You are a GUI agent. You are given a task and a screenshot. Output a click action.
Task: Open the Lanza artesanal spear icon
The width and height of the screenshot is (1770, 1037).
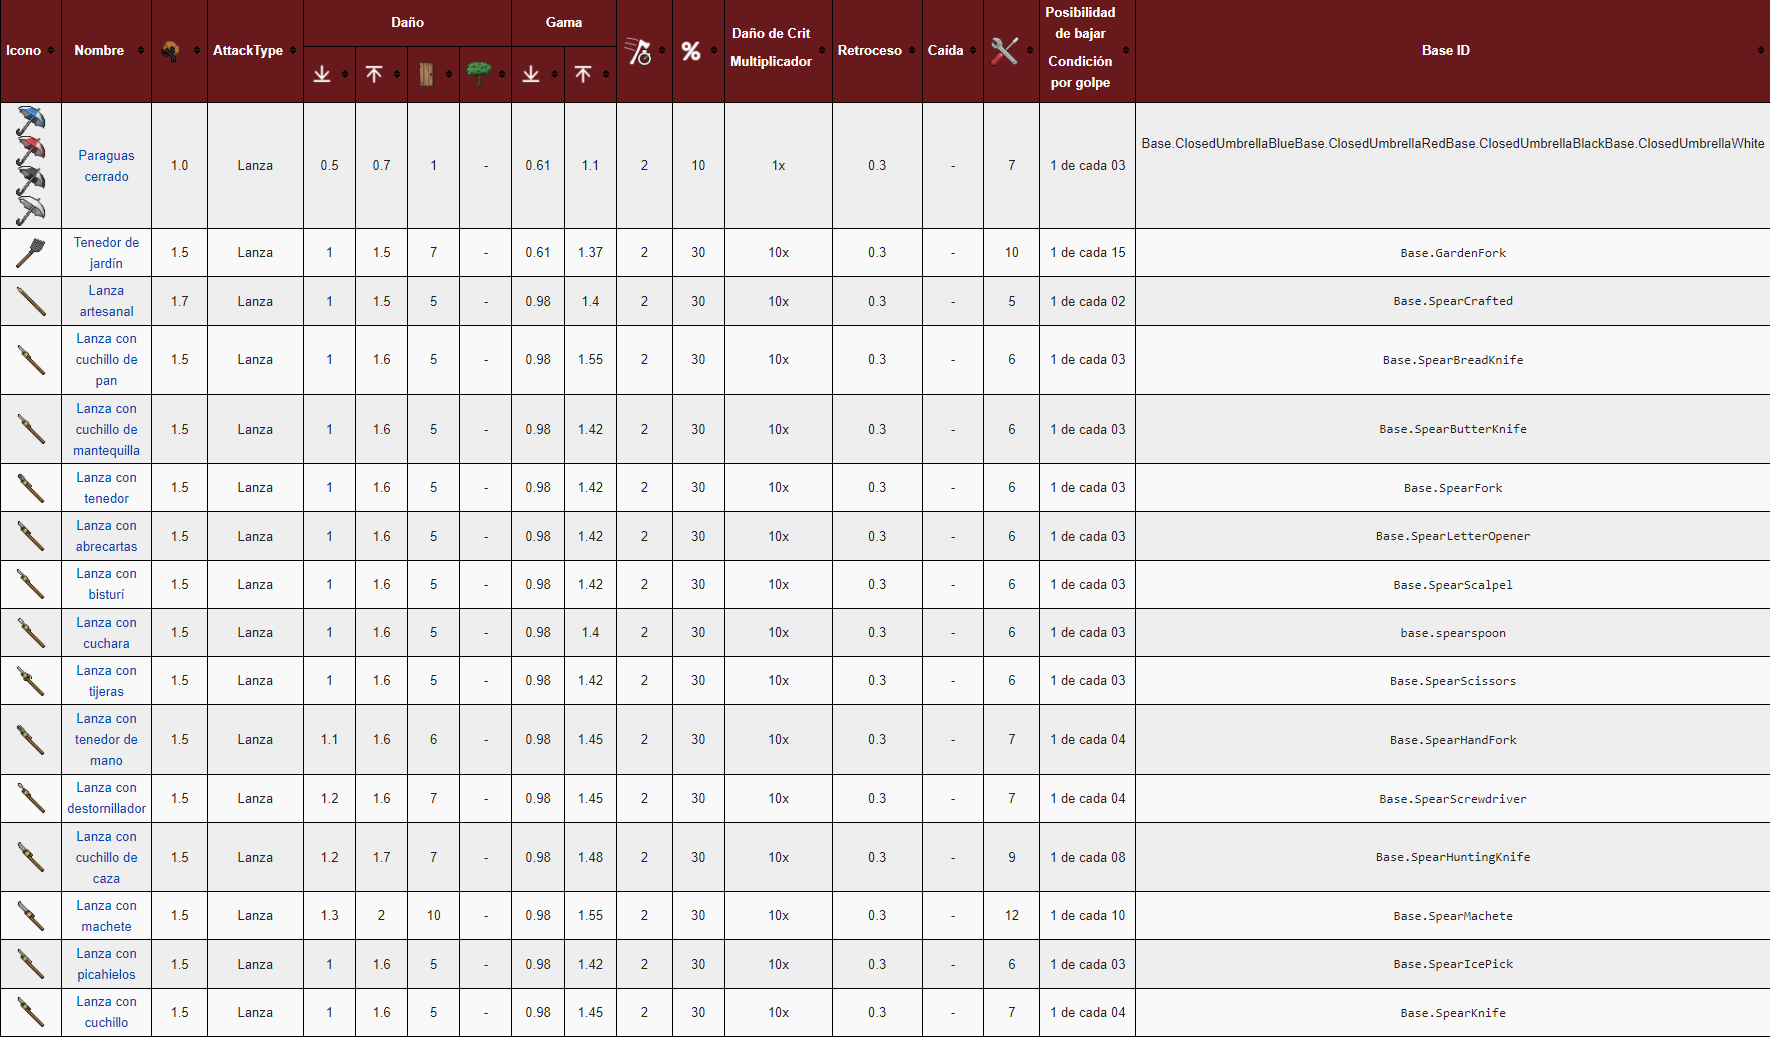[31, 301]
